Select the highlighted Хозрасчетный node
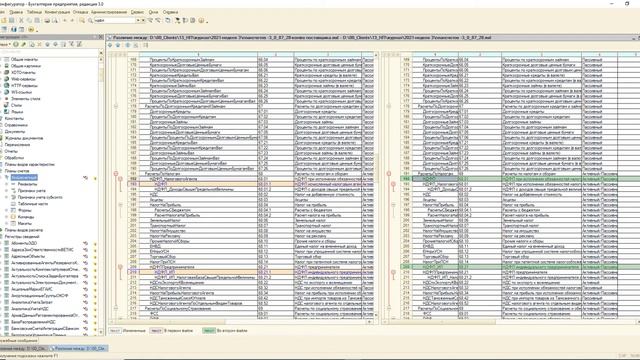The width and height of the screenshot is (640, 360). coord(24,178)
